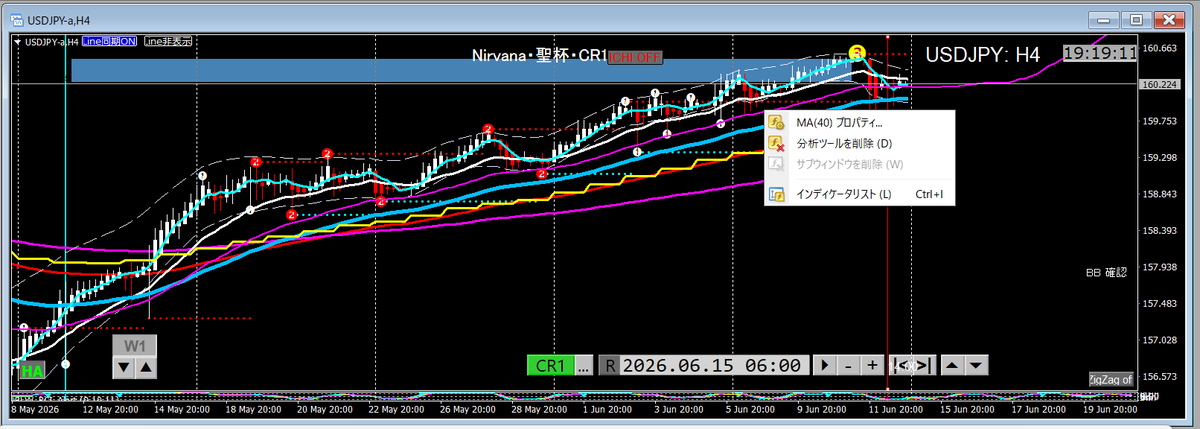
Task: Toggle the green HA button
Action: click(31, 370)
